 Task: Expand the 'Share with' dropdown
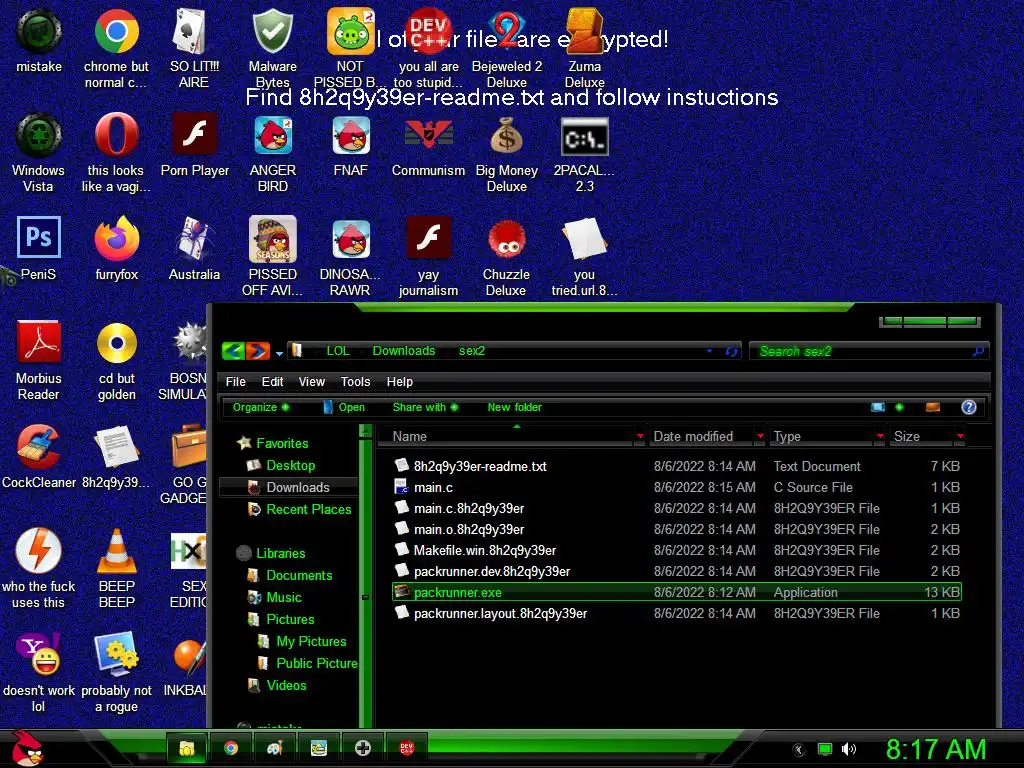pos(425,407)
